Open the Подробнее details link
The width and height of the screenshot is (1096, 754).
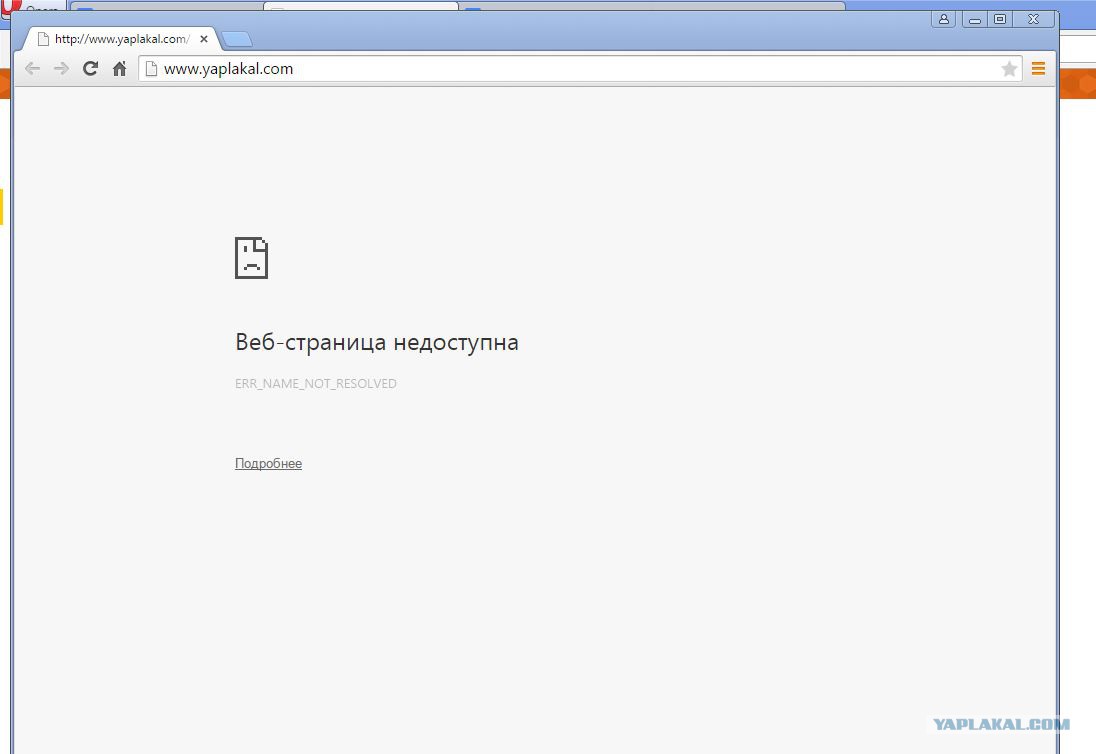(x=268, y=463)
